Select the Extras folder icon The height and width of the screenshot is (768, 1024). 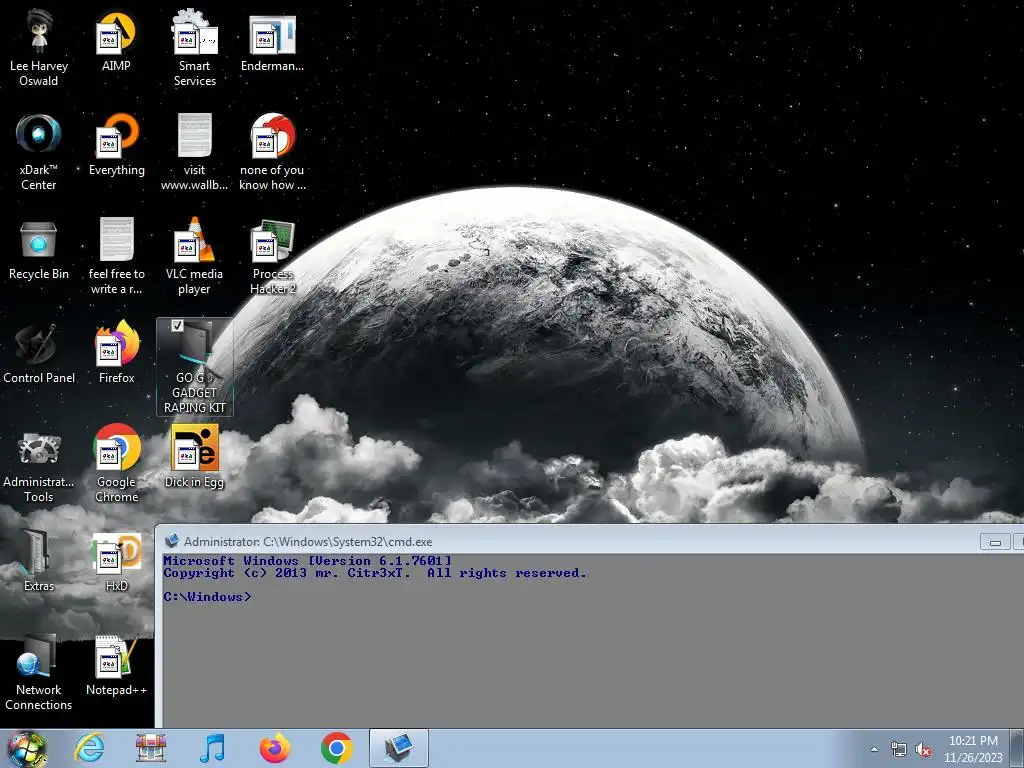39,562
